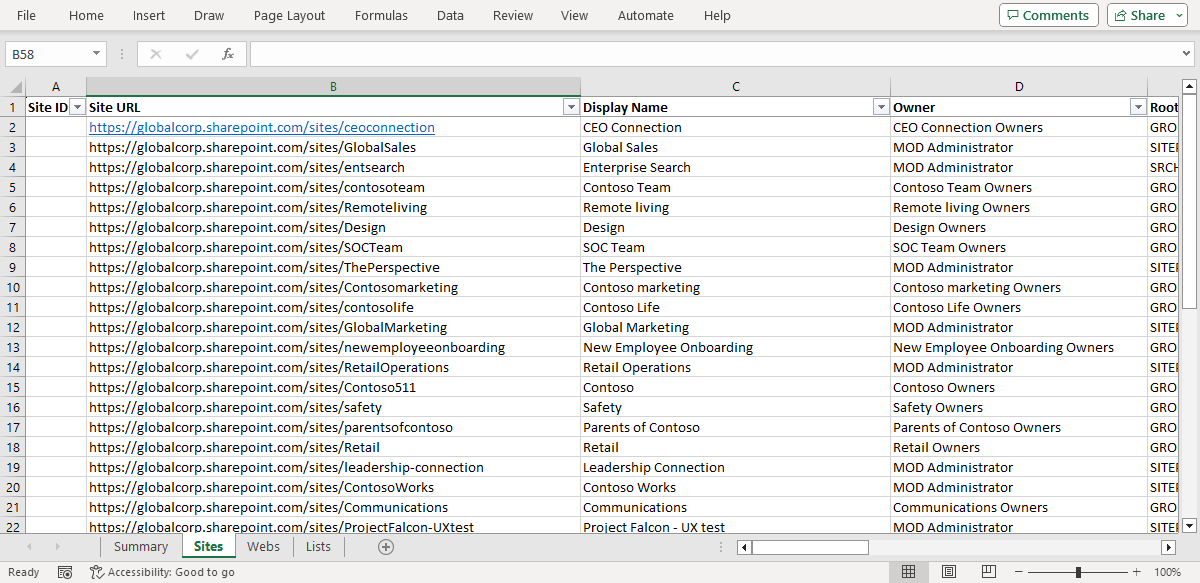Open the Home ribbon tab
Screen dimensions: 1200x583
point(86,15)
